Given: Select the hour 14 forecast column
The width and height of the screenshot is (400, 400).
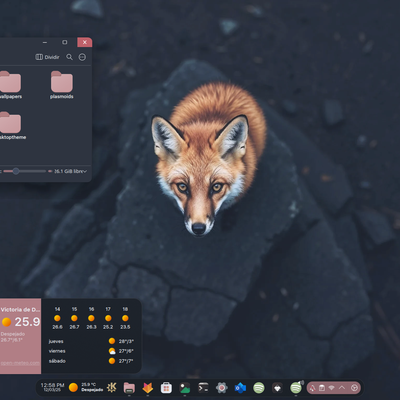Looking at the screenshot, I should (57, 318).
